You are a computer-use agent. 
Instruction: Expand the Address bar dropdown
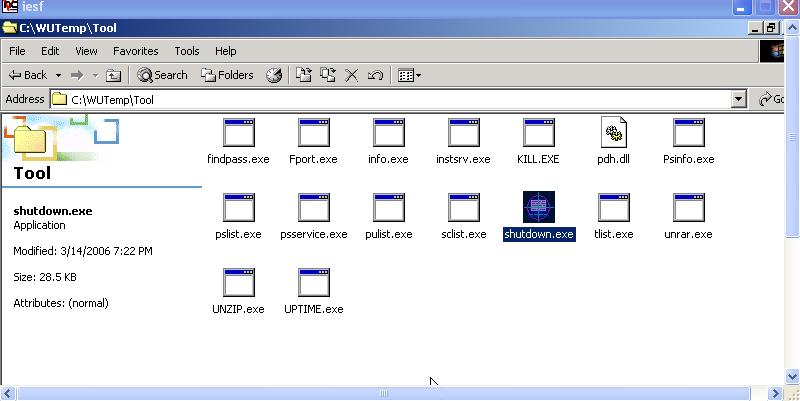tap(739, 99)
